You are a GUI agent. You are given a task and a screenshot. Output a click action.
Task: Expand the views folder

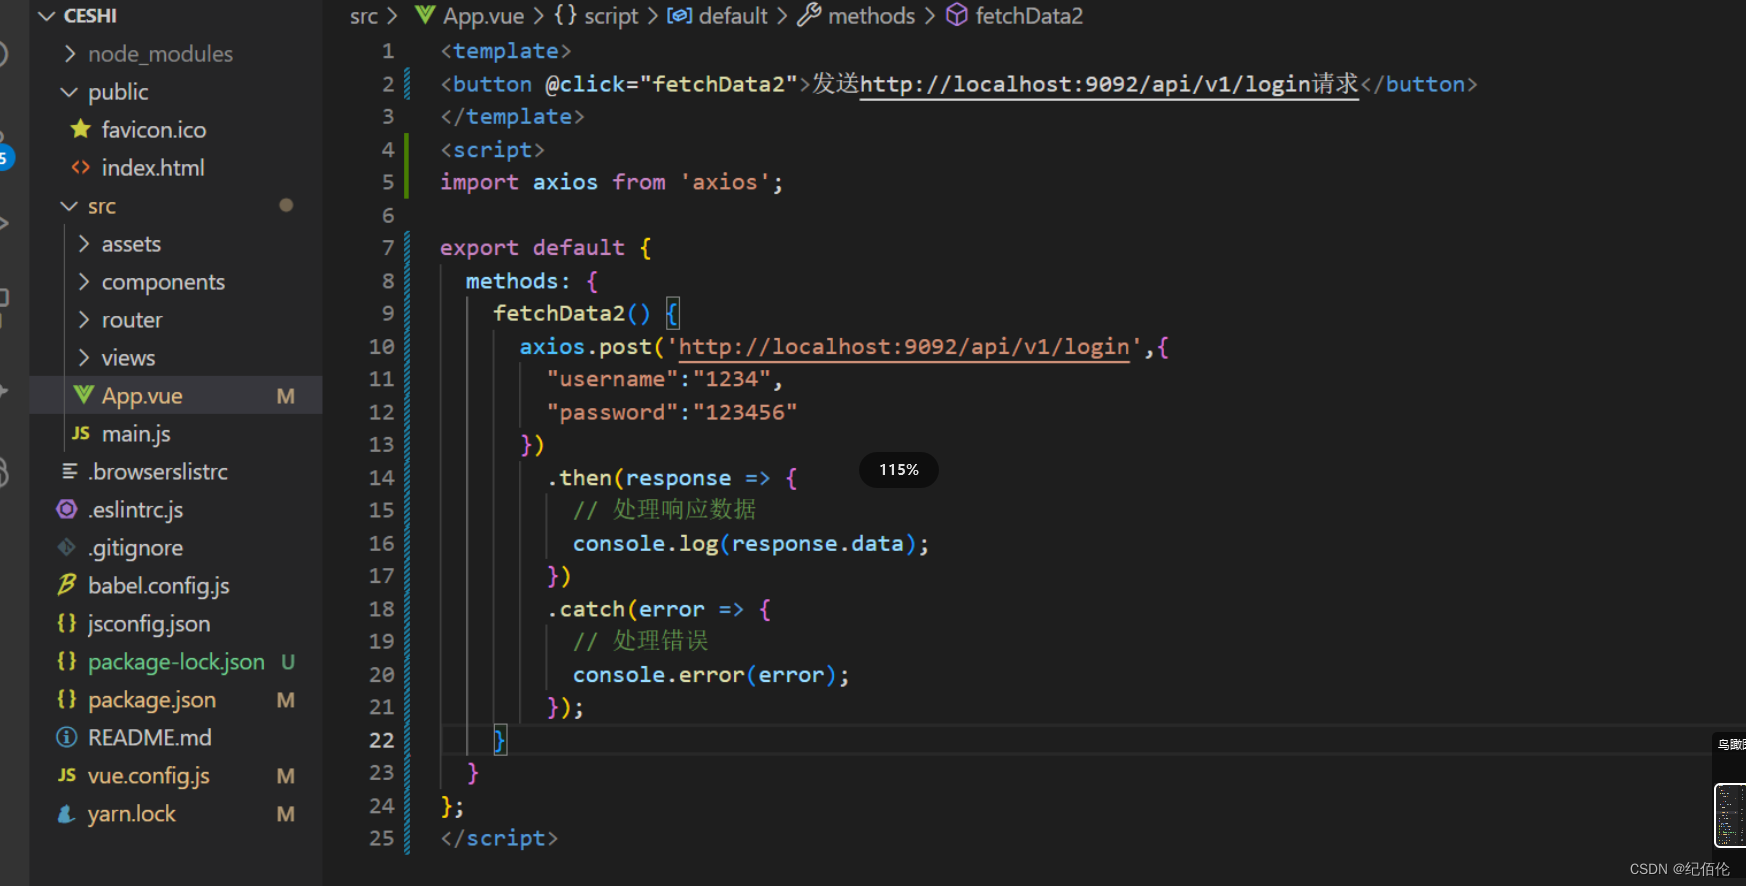pyautogui.click(x=84, y=358)
